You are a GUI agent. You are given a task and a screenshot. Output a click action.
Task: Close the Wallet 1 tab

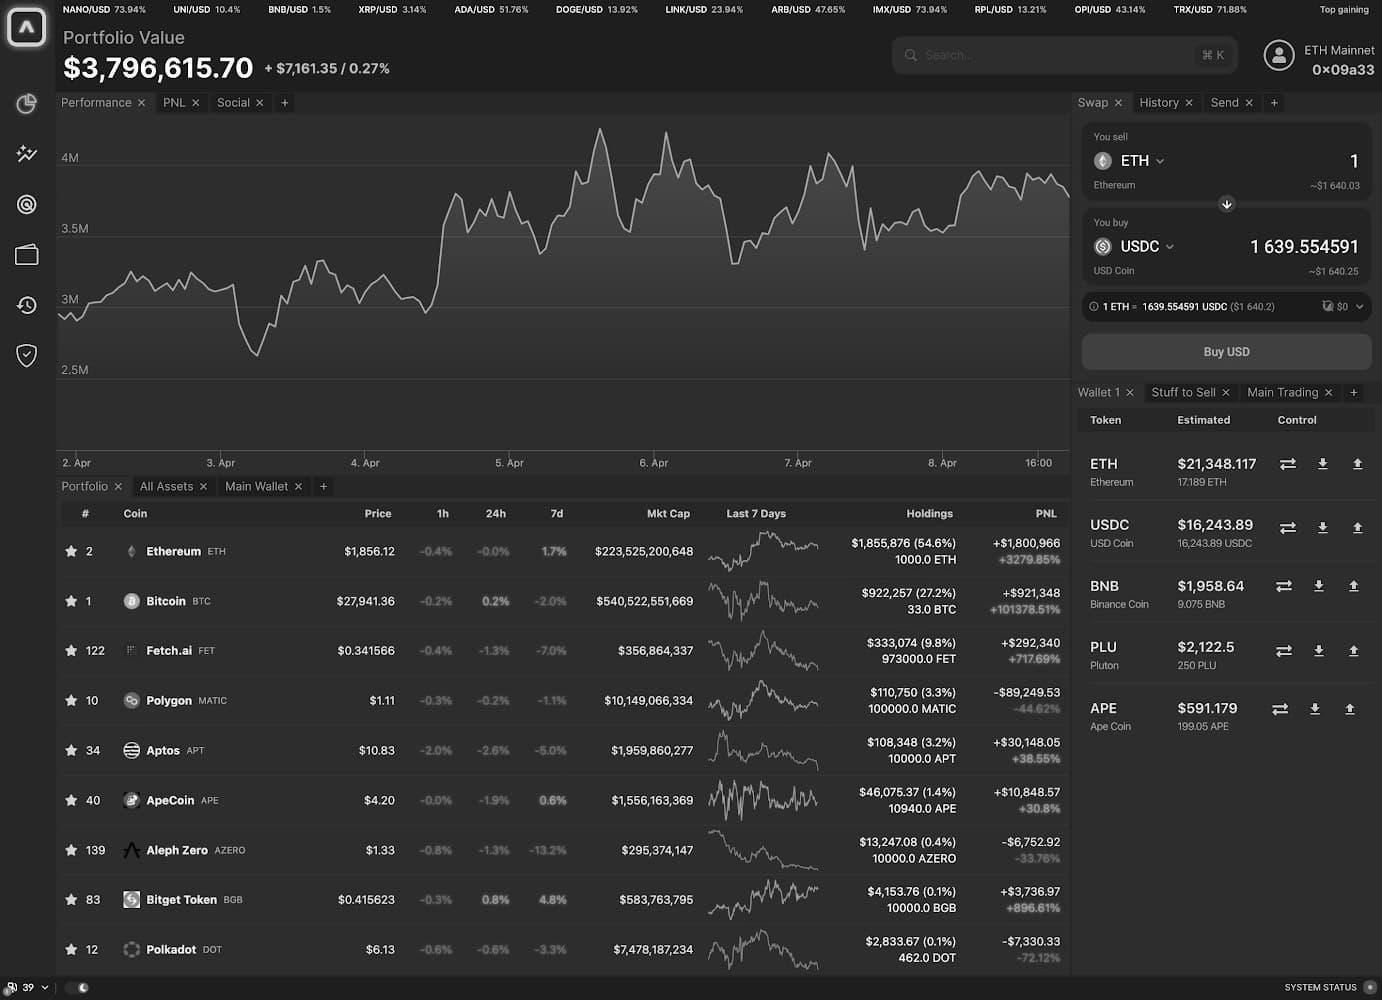pyautogui.click(x=1130, y=392)
